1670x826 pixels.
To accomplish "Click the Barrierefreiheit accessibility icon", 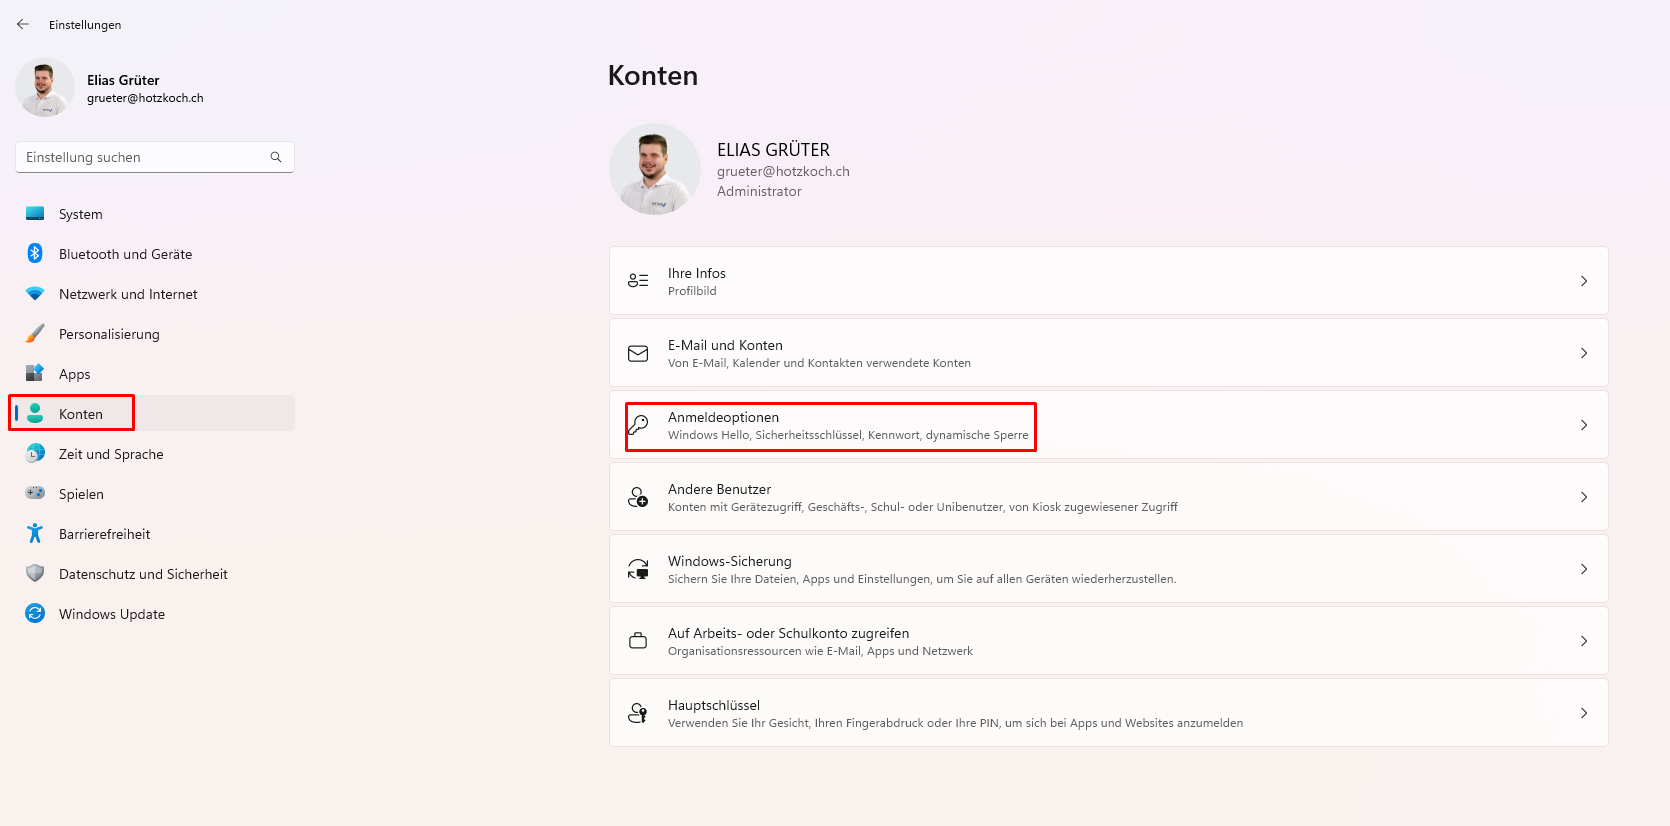I will pyautogui.click(x=35, y=534).
